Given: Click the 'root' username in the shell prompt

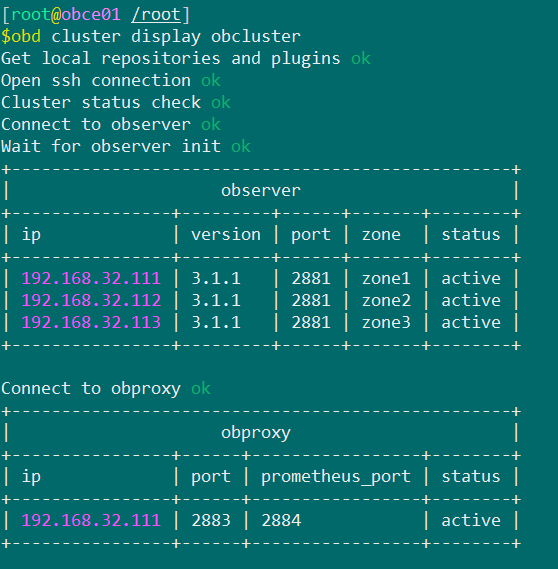Looking at the screenshot, I should click(31, 15).
